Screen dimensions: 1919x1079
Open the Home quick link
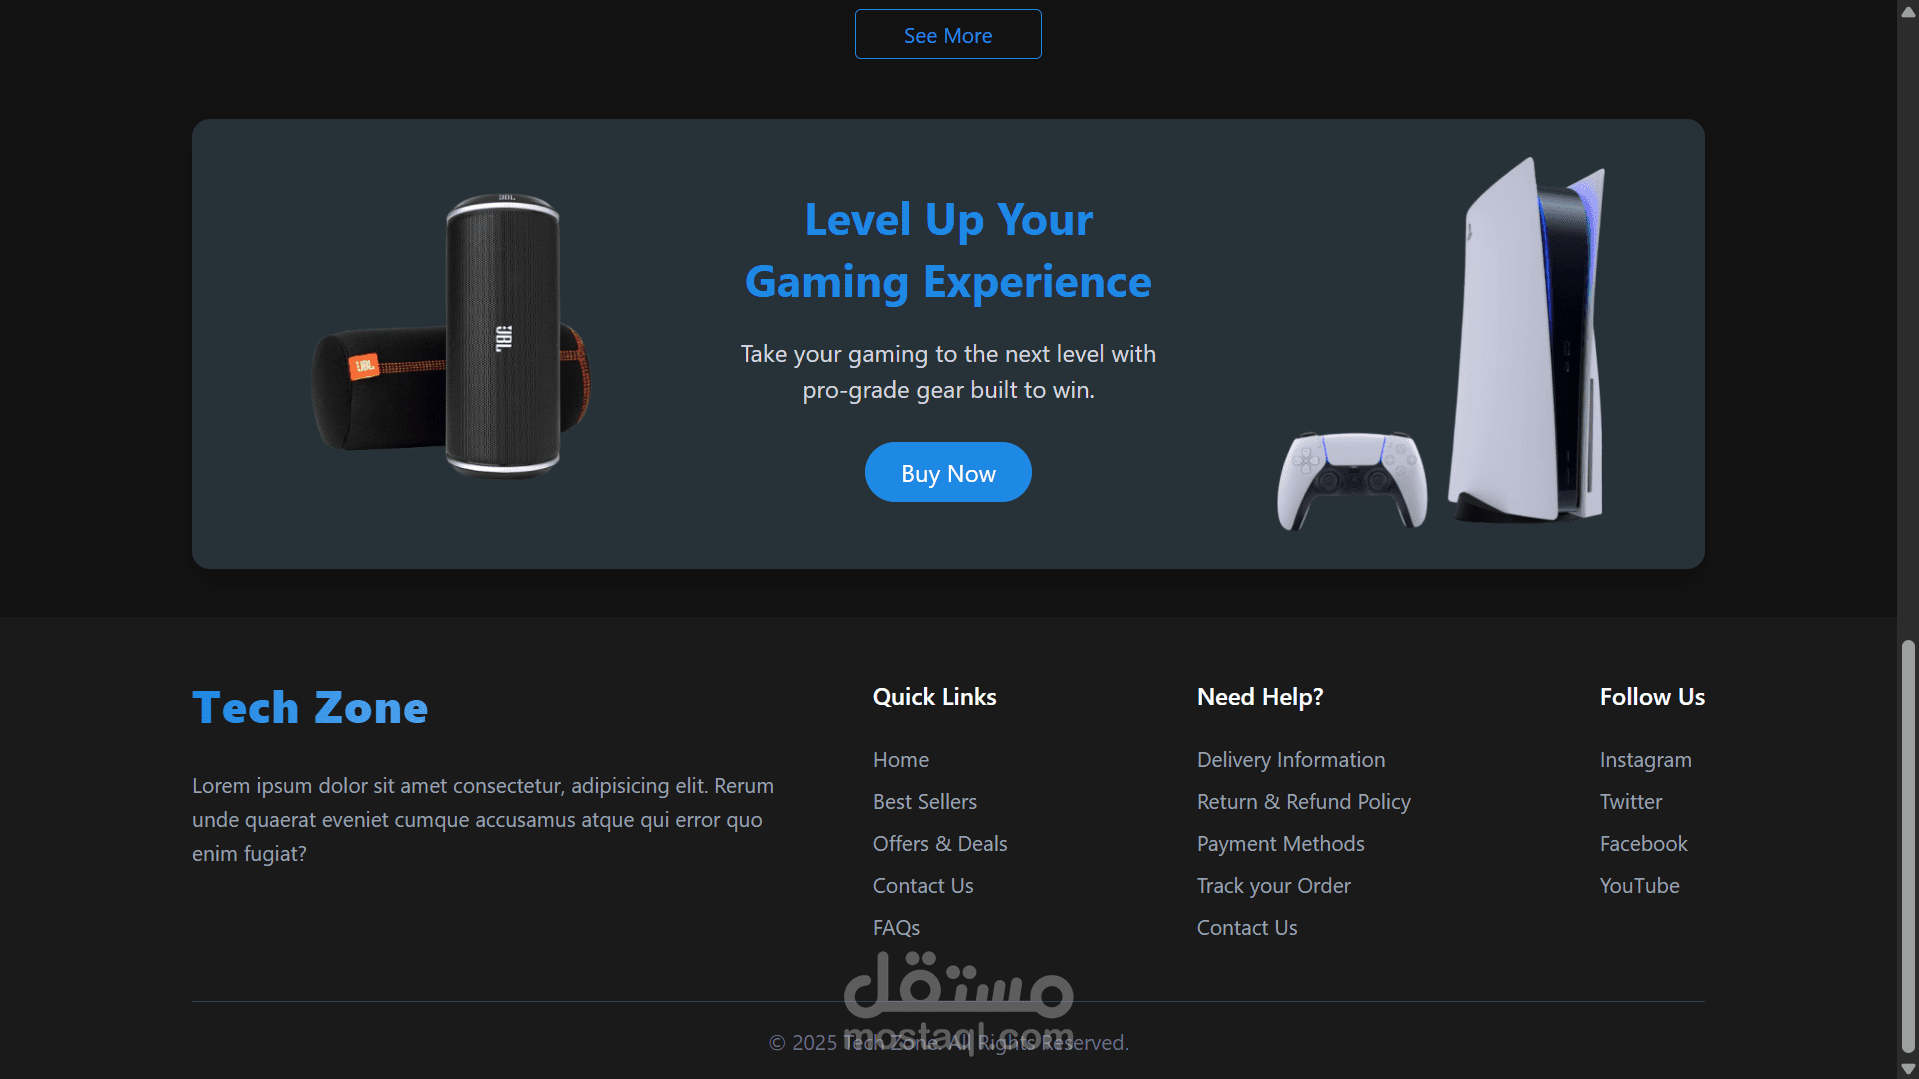(x=901, y=760)
